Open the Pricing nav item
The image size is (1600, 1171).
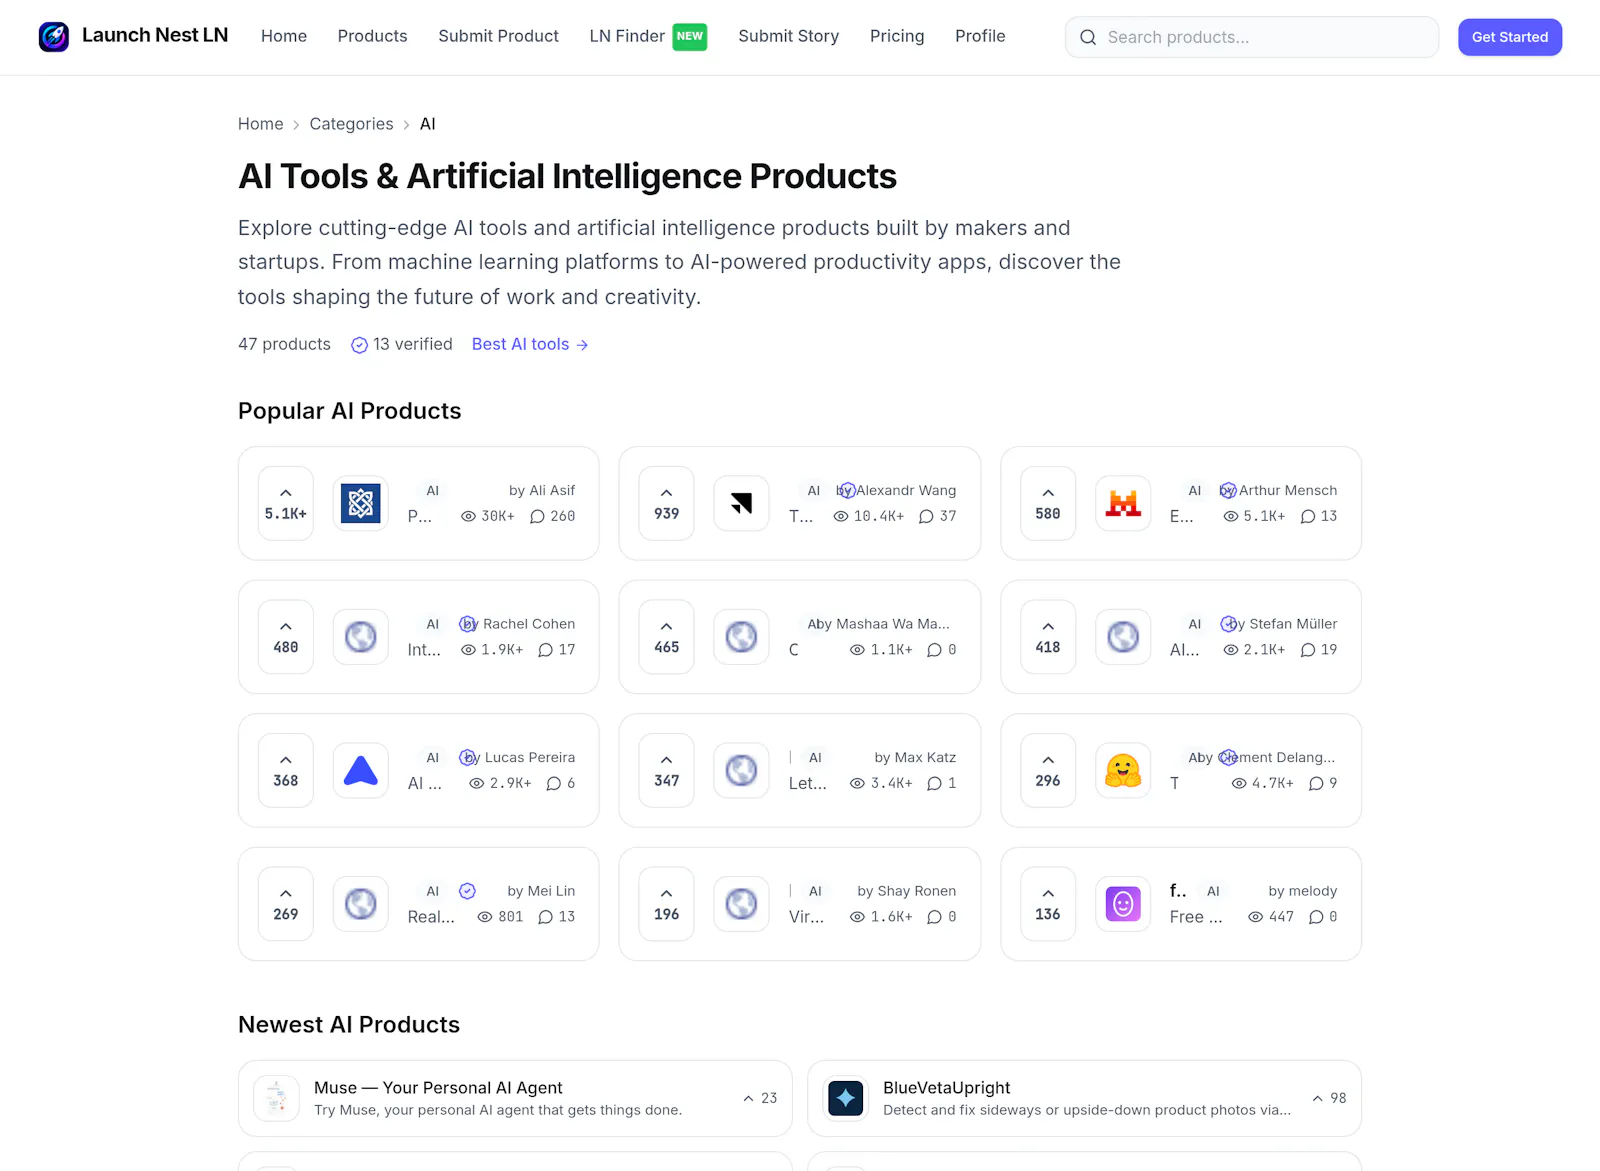pos(897,36)
